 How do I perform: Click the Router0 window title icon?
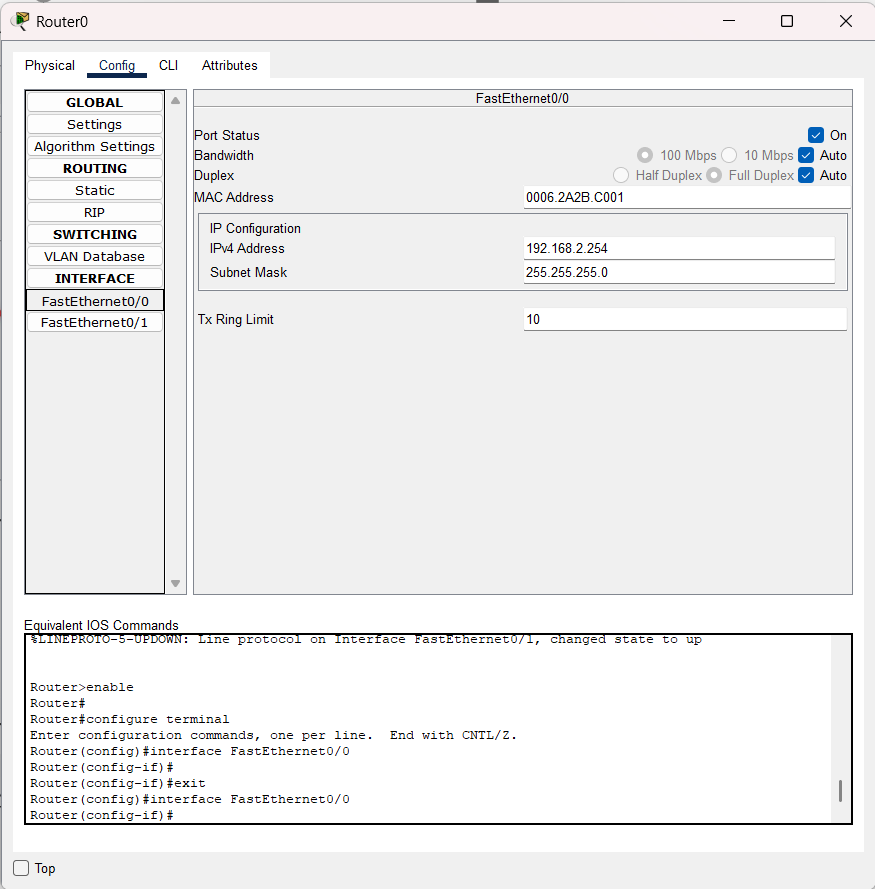(20, 21)
